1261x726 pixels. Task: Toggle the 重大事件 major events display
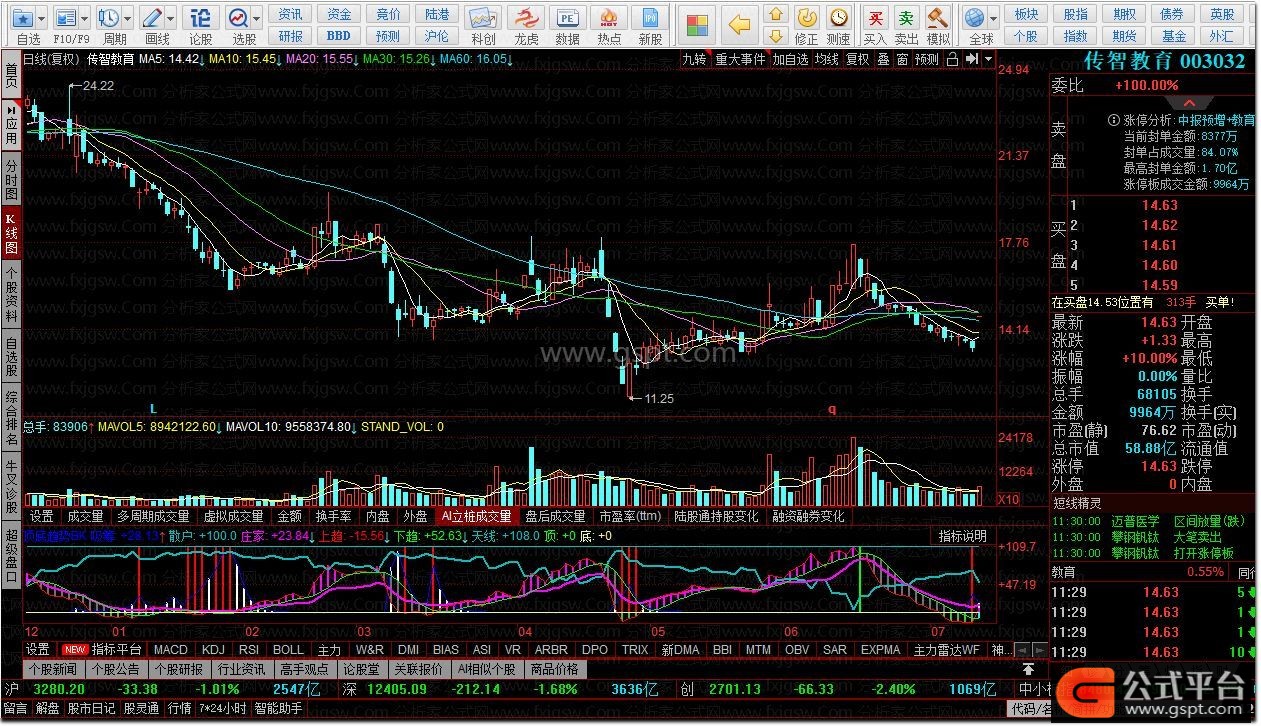740,59
